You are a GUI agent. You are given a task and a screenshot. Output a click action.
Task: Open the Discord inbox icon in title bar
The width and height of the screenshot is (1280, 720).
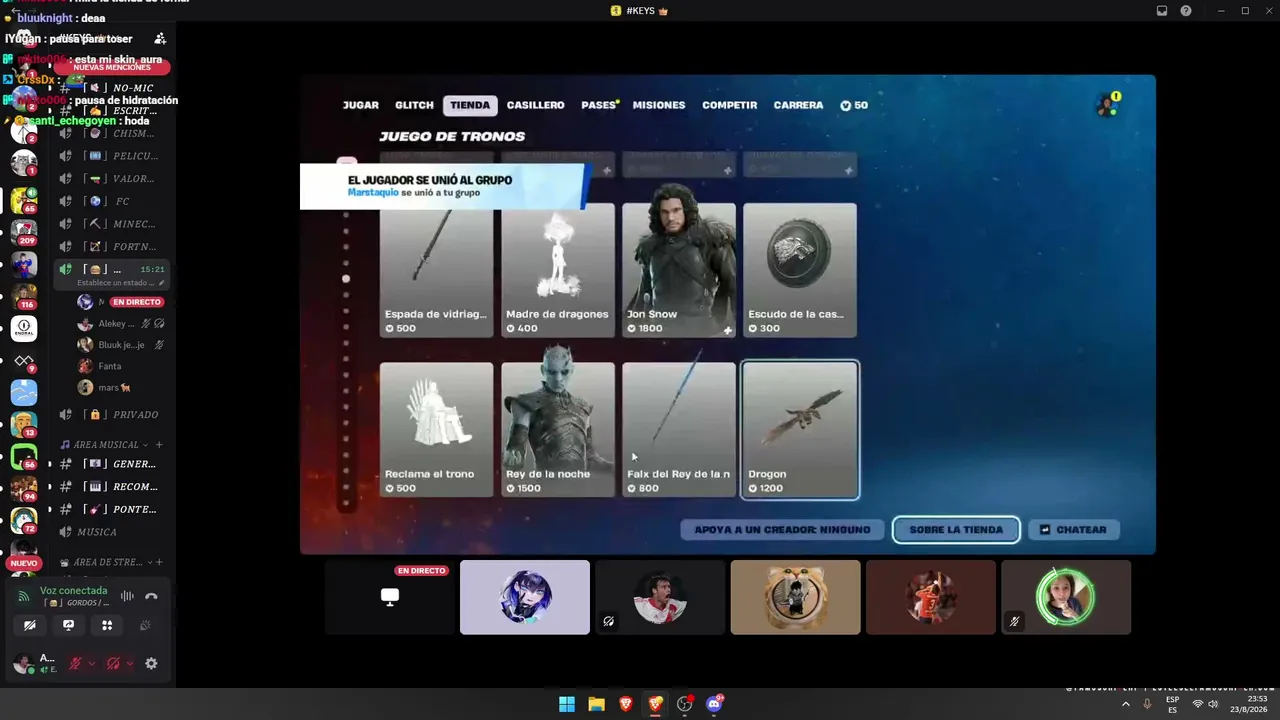coord(1162,11)
